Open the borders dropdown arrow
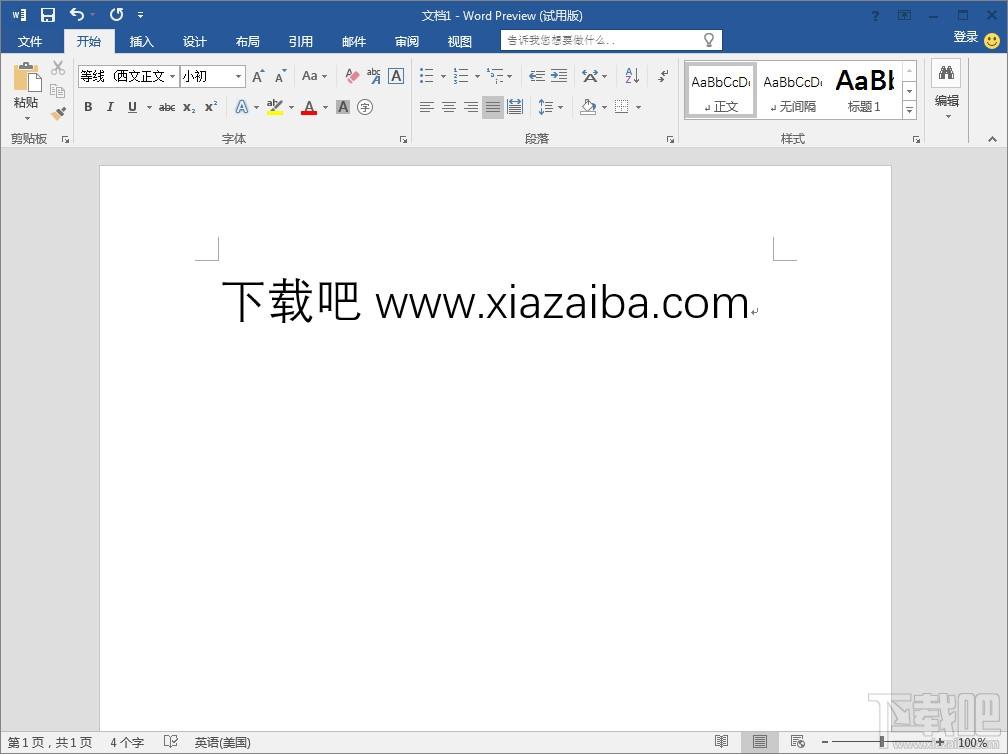Viewport: 1008px width, 754px height. coord(638,107)
